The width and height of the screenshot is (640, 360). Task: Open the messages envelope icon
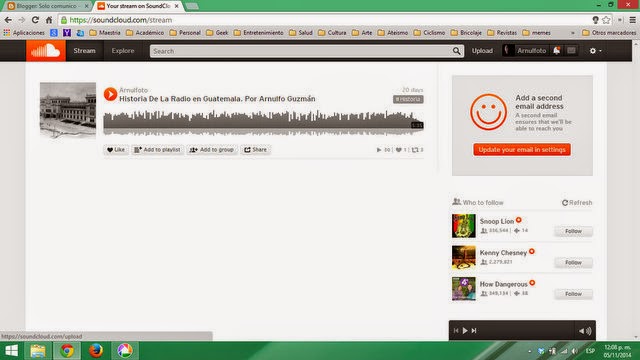pos(571,51)
